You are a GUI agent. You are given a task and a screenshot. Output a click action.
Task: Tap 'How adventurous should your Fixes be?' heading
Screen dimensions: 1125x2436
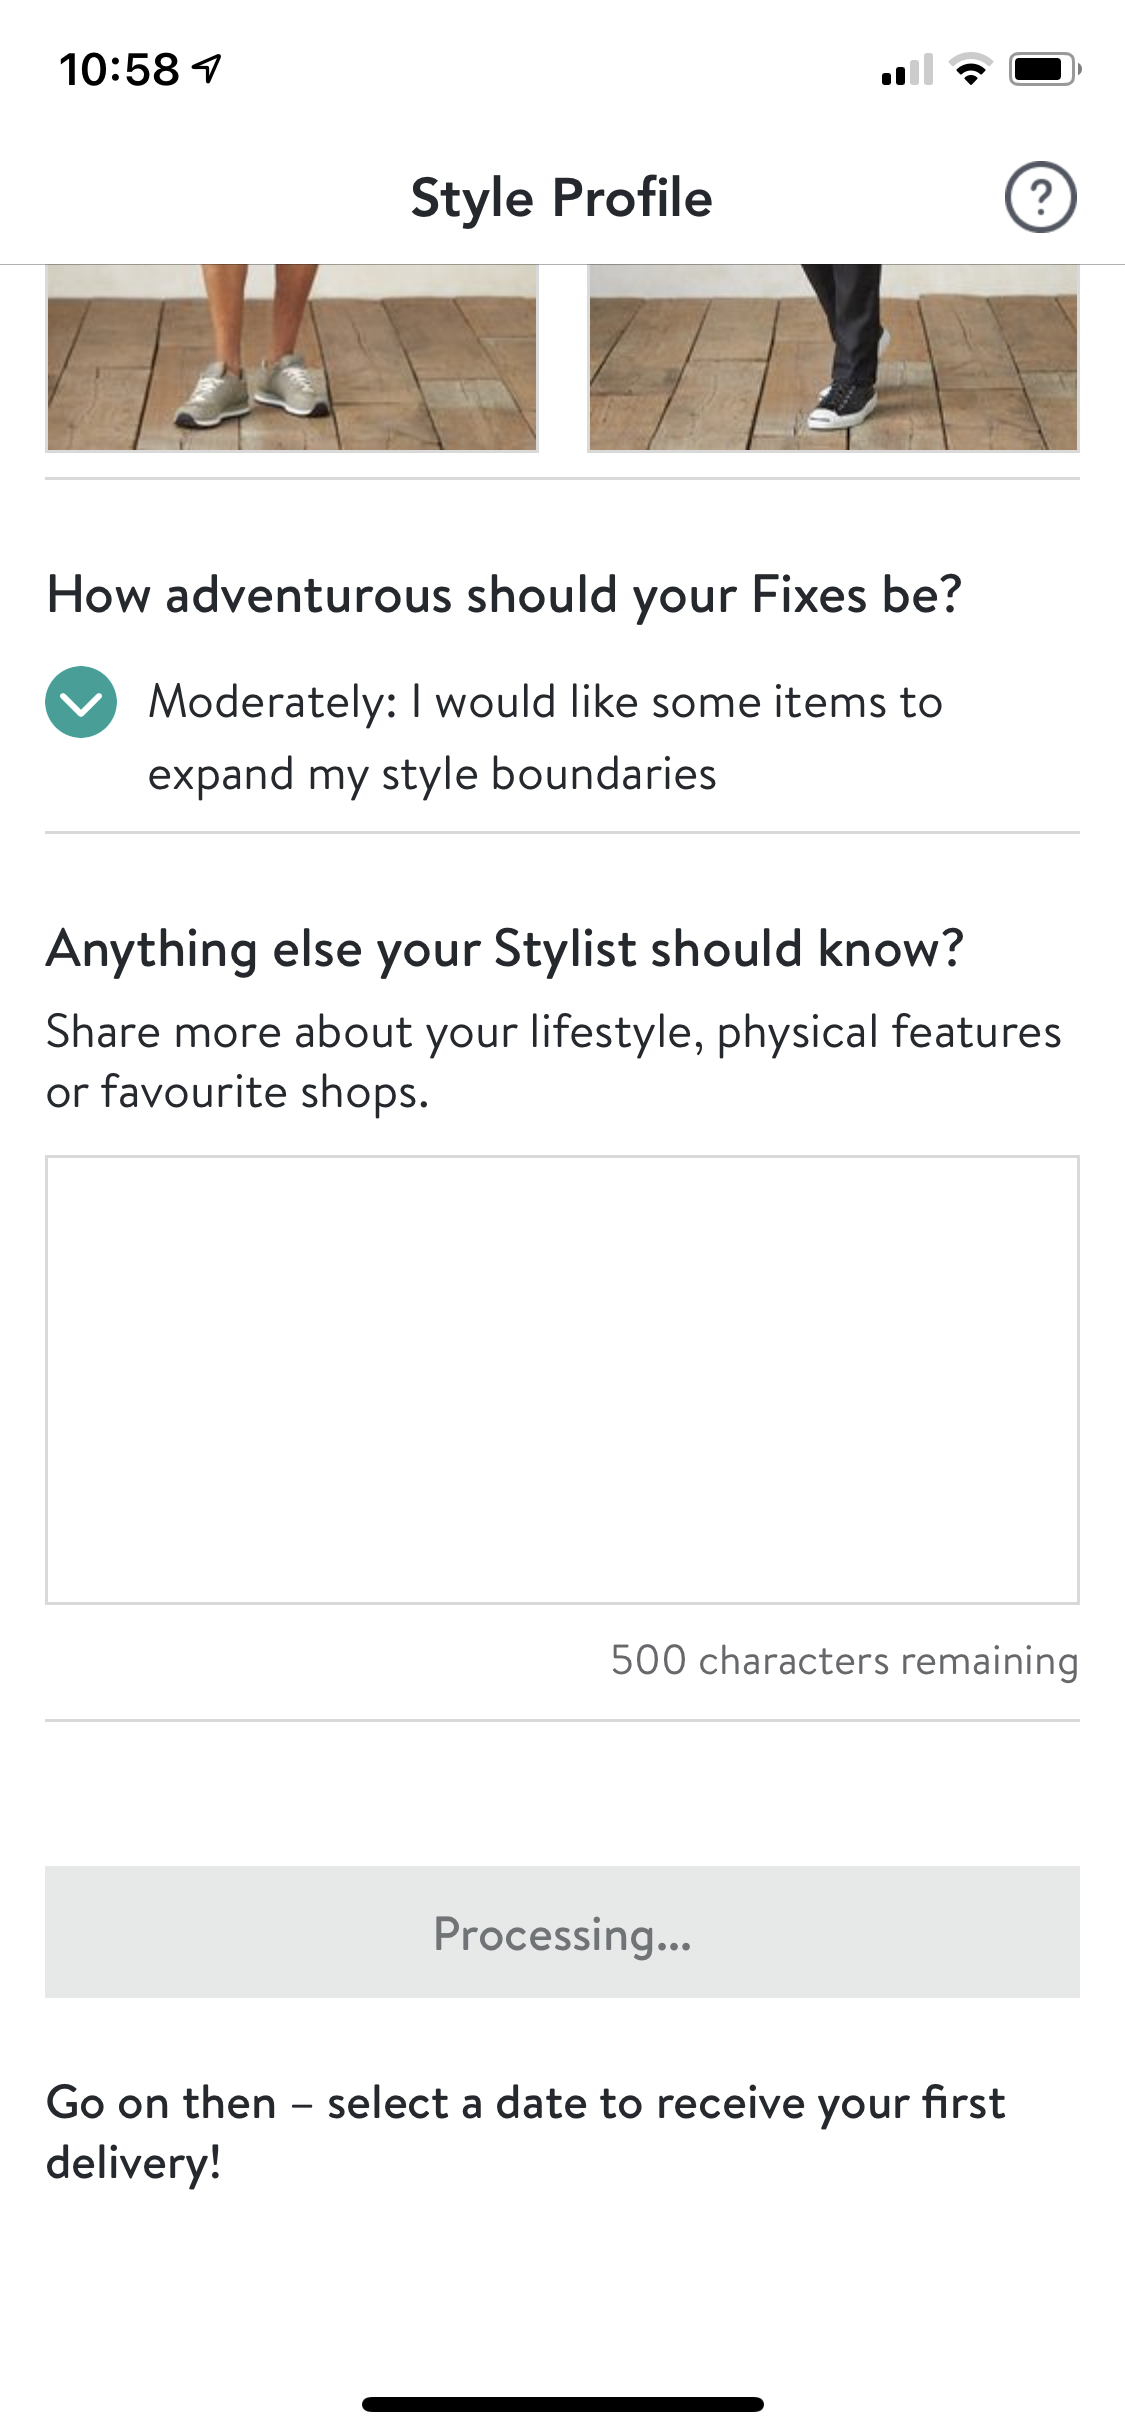coord(504,595)
